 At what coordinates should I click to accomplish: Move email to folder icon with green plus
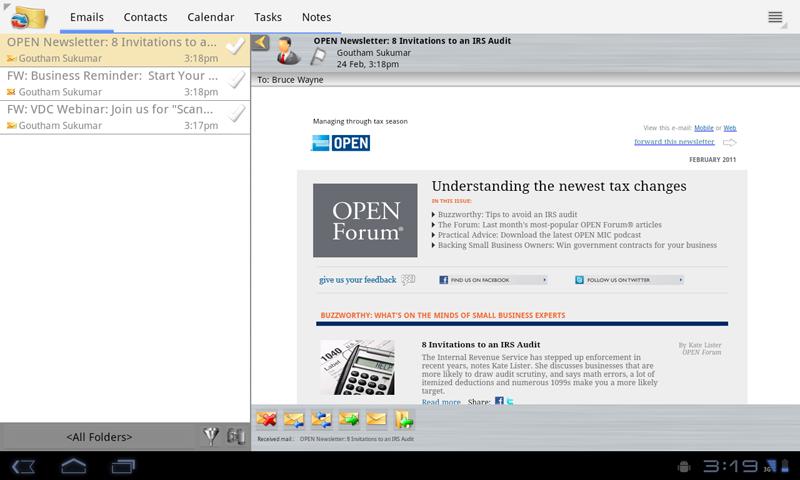404,419
